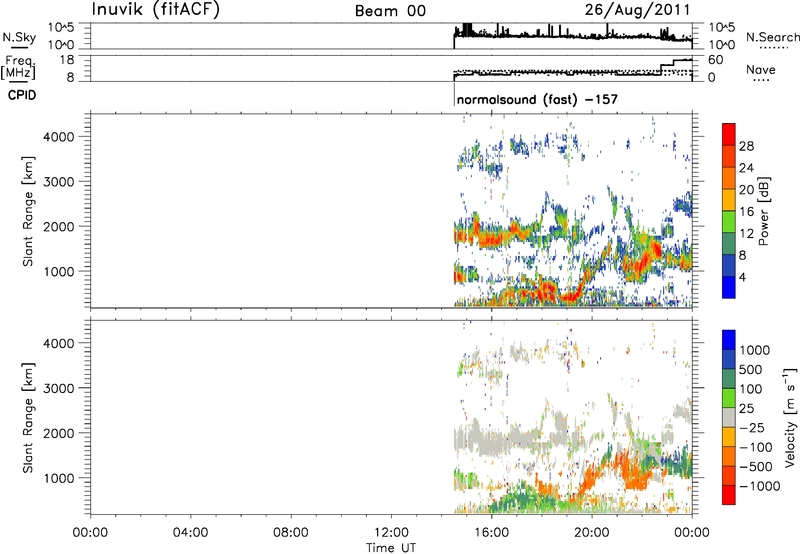Viewport: 800px width, 554px height.
Task: Click the '20' label on the power colorbar
Action: tap(746, 190)
